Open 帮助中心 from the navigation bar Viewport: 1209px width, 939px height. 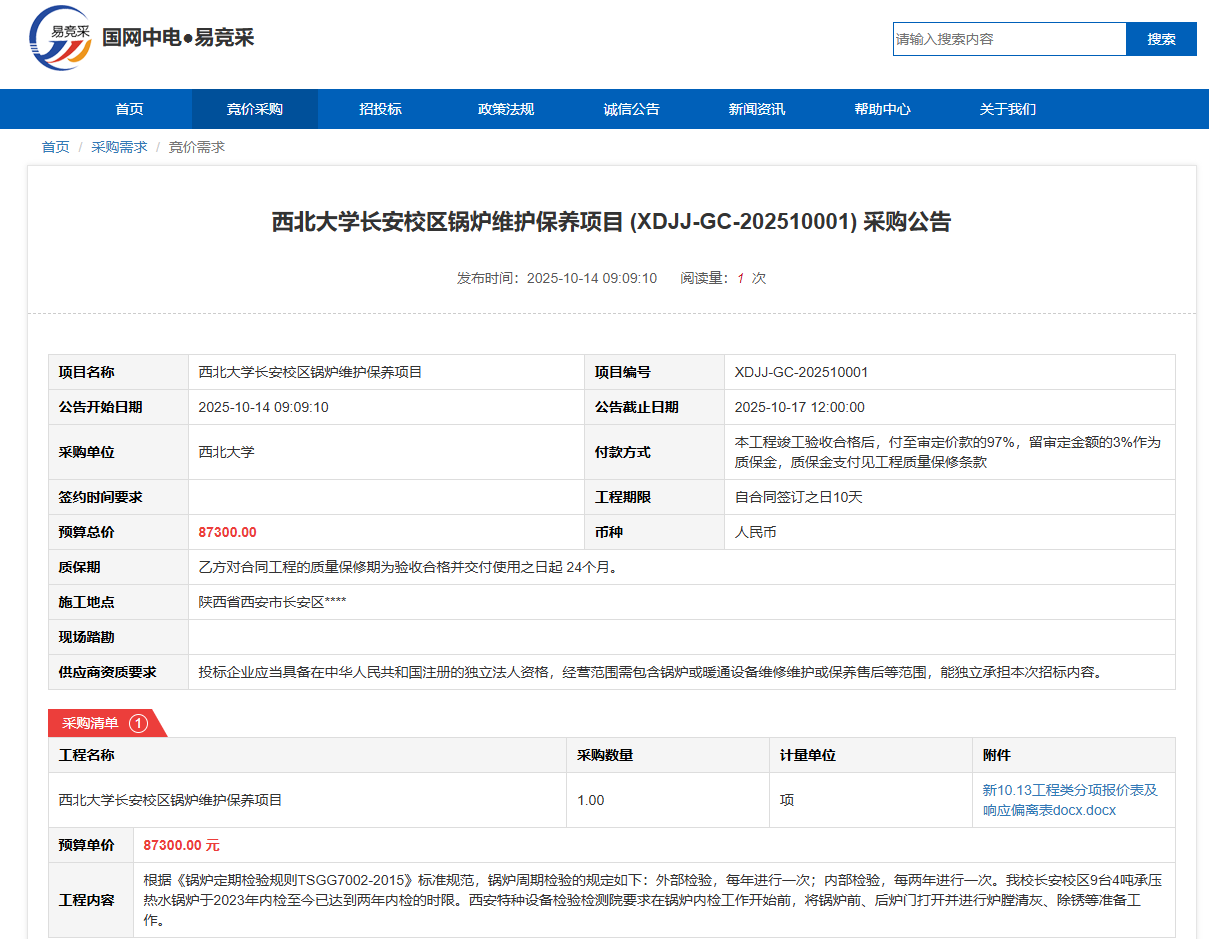882,109
